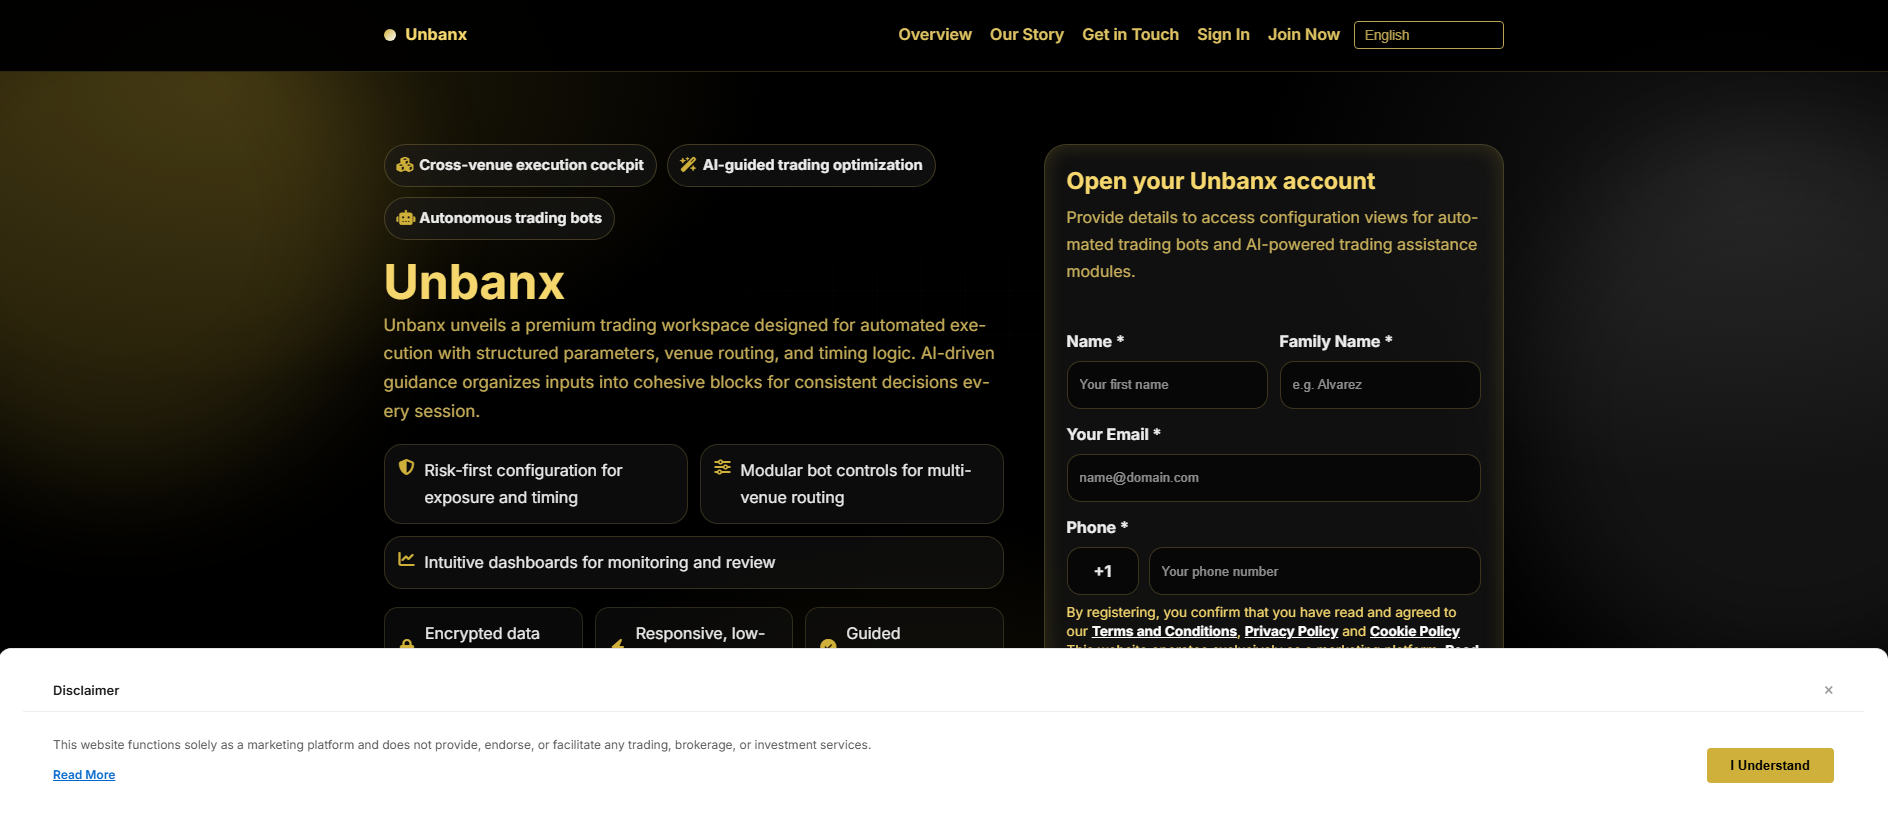
Task: Open the Privacy Policy link
Action: 1291,632
